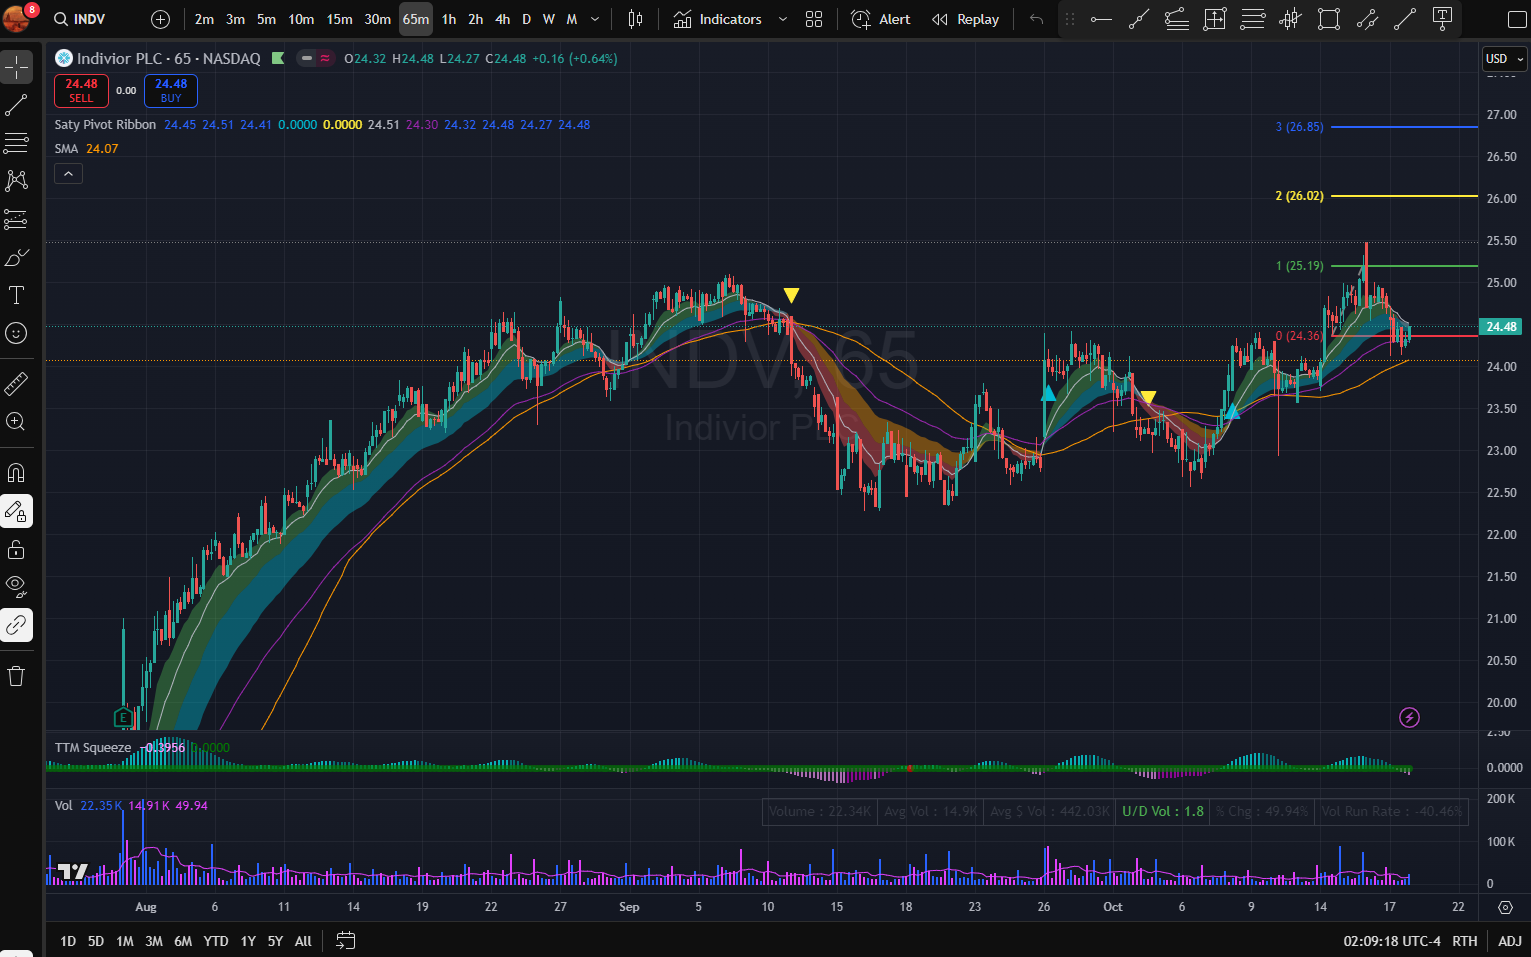Open the INDV symbol search
The height and width of the screenshot is (957, 1531).
click(79, 19)
